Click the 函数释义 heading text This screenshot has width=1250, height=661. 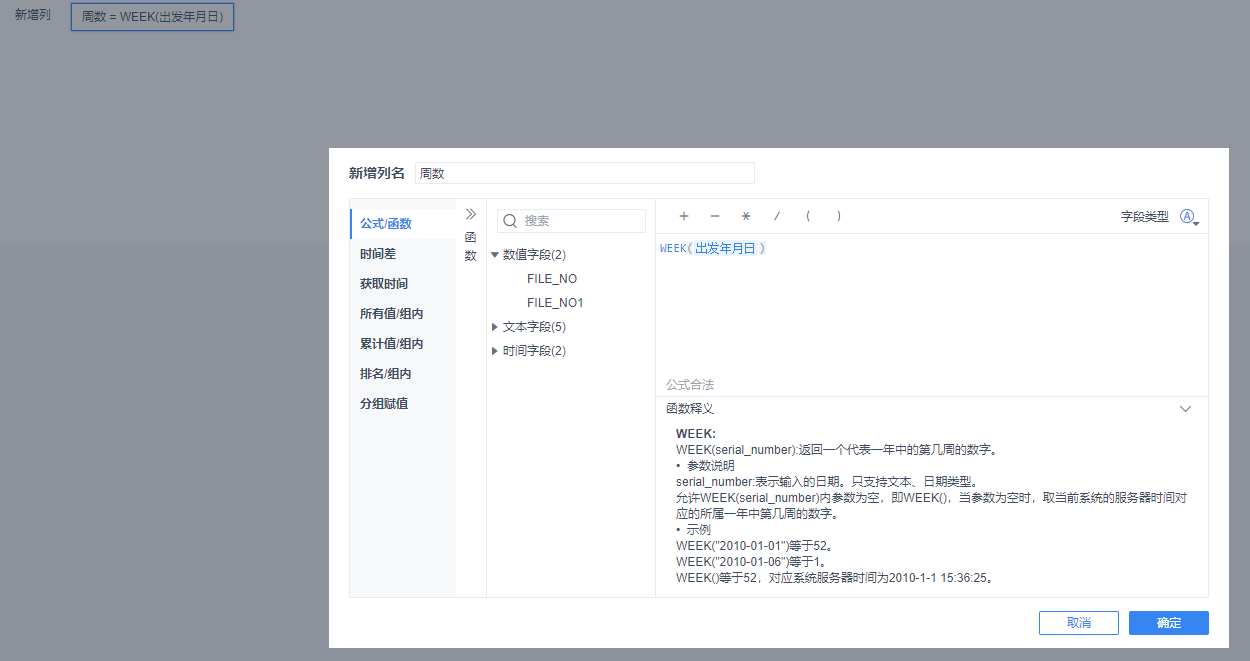(x=690, y=409)
